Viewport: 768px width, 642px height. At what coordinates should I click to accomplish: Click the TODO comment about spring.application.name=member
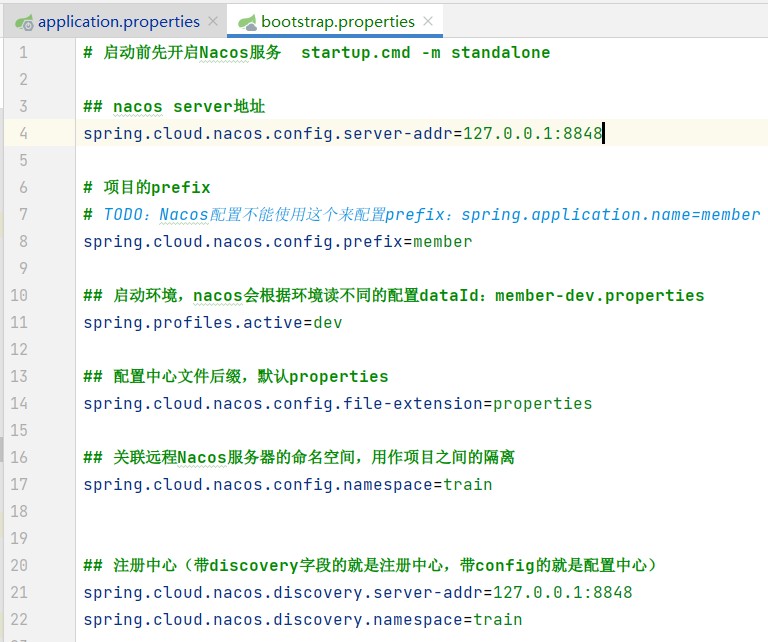(x=422, y=214)
